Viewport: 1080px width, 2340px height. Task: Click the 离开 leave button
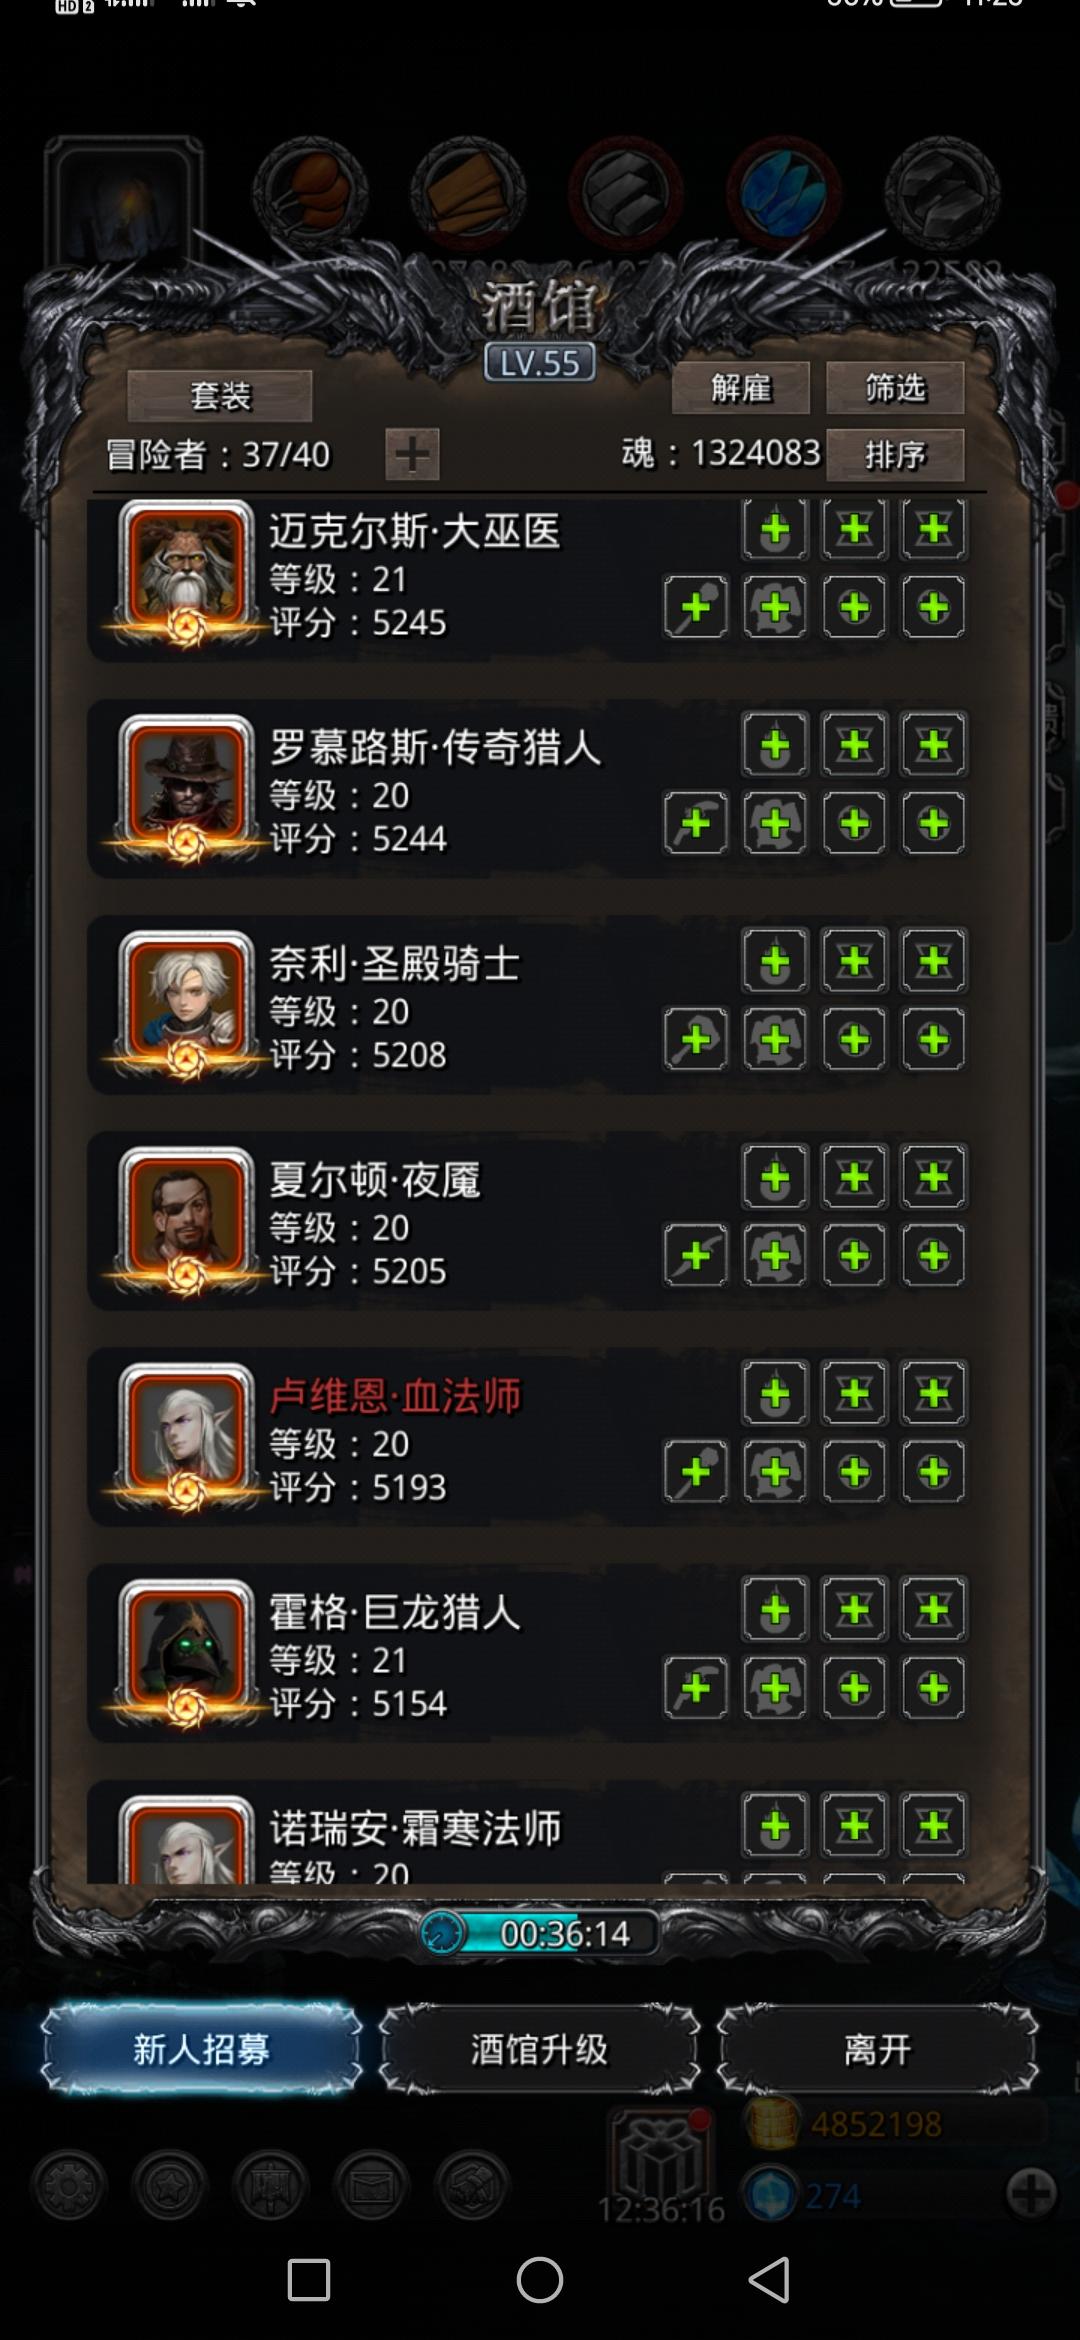(x=877, y=2049)
